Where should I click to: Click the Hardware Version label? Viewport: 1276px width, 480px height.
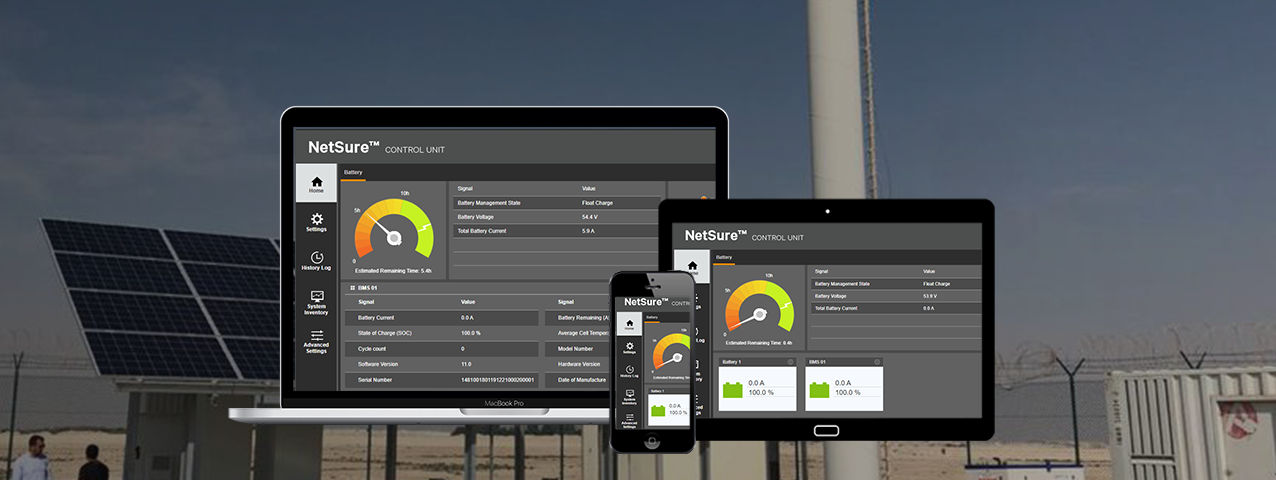tap(579, 364)
